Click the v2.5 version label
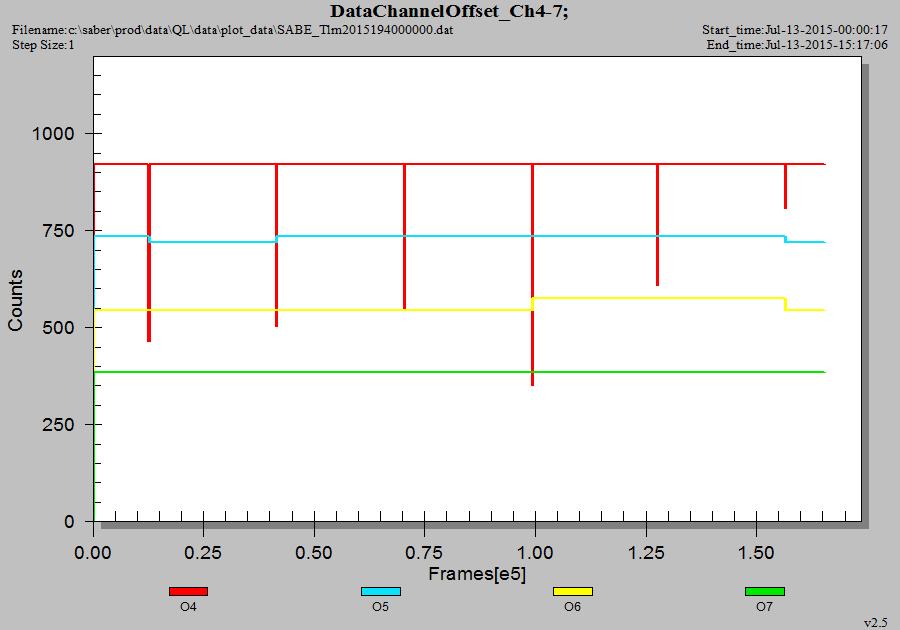 pyautogui.click(x=876, y=623)
